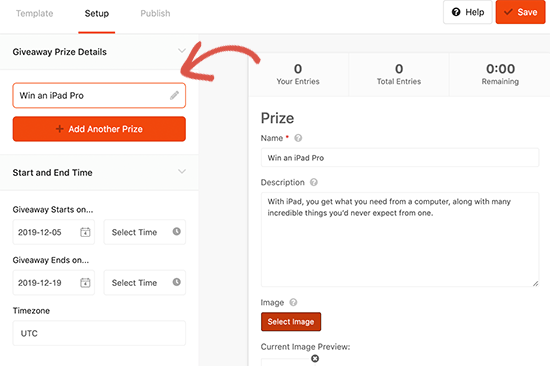Open the Help button
Image resolution: width=550 pixels, height=366 pixels.
coord(468,12)
